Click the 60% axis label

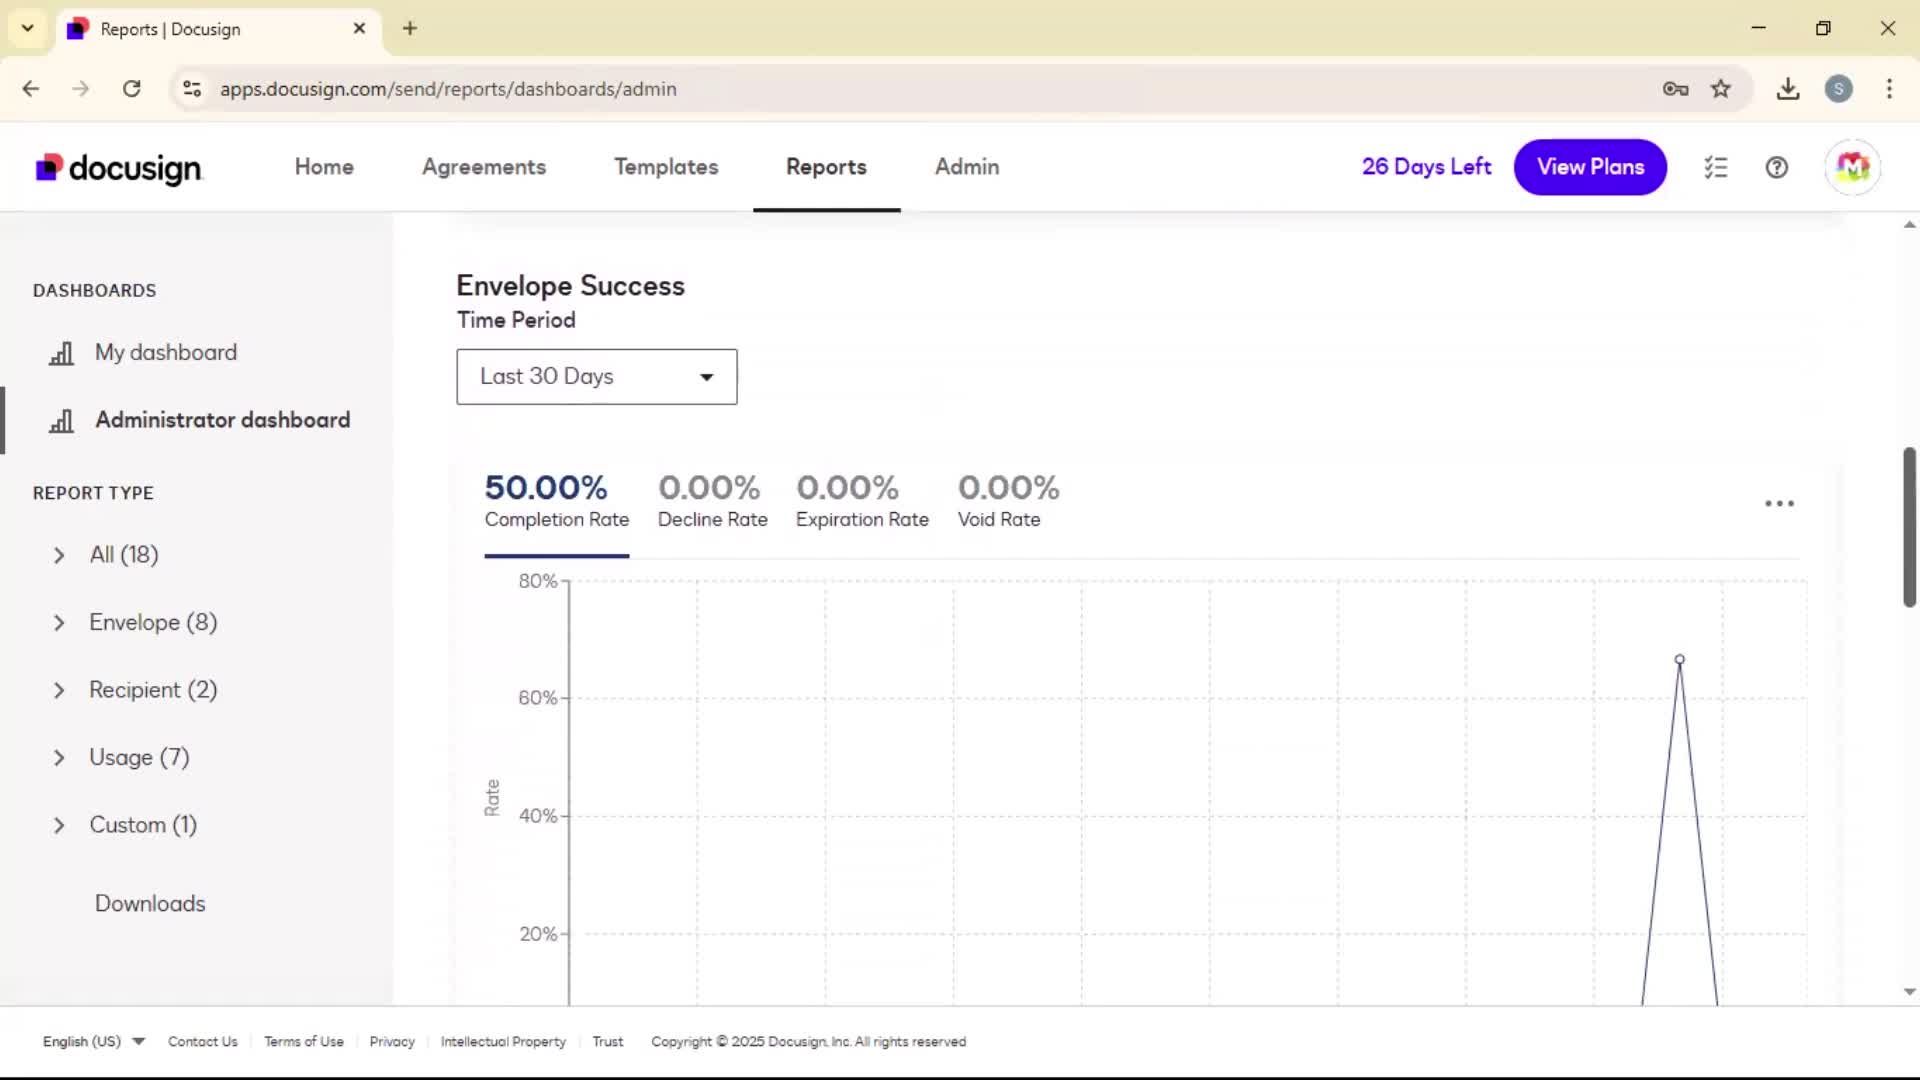click(538, 698)
